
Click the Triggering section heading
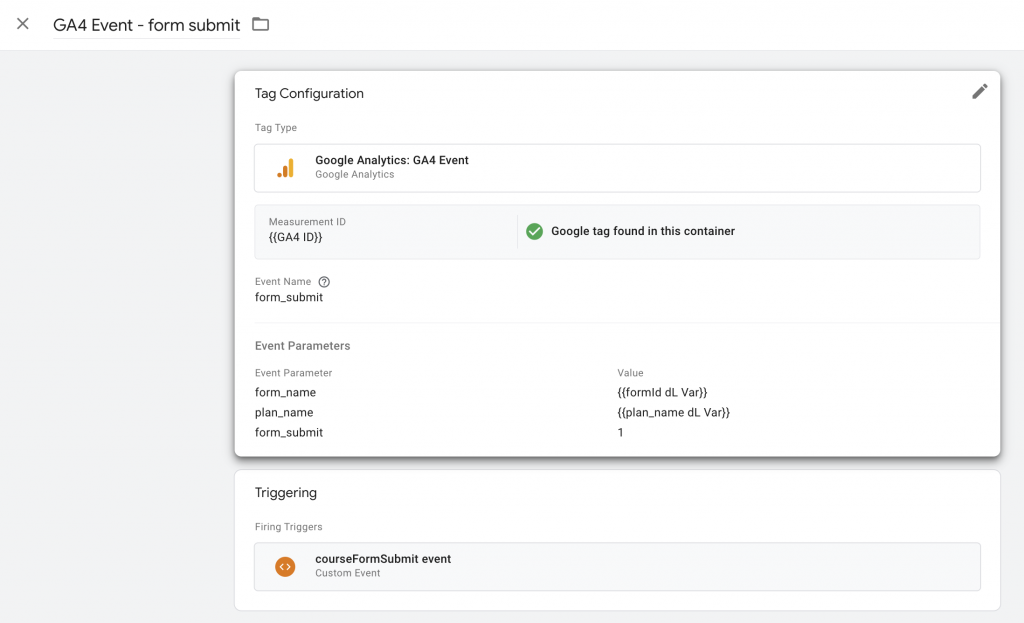285,493
